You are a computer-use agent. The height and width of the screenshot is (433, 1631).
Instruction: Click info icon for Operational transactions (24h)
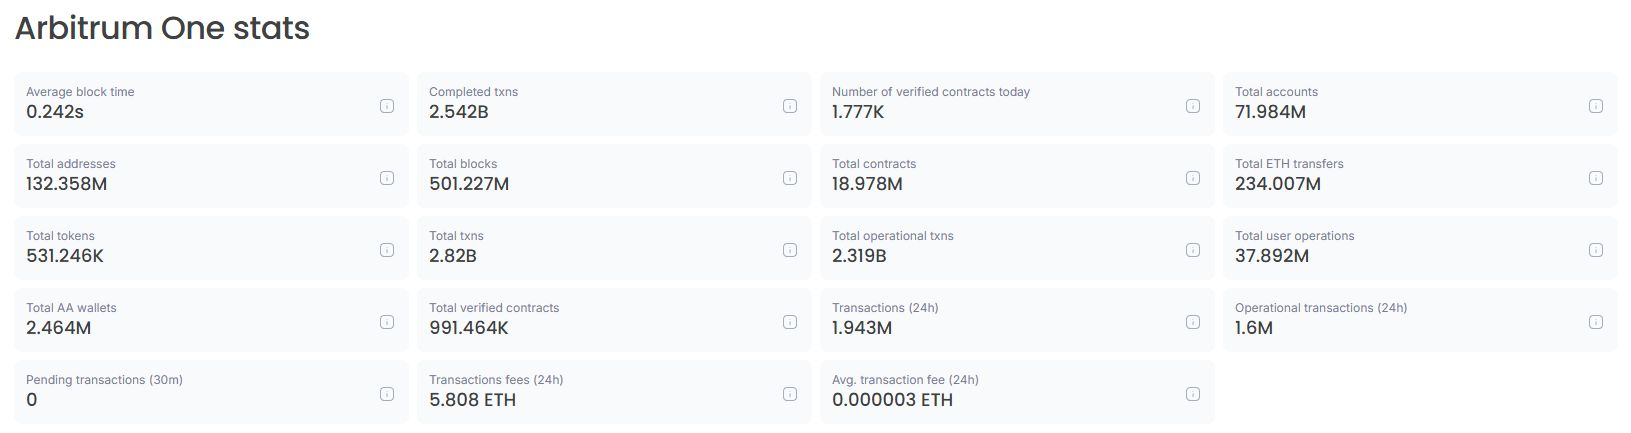pos(1596,322)
